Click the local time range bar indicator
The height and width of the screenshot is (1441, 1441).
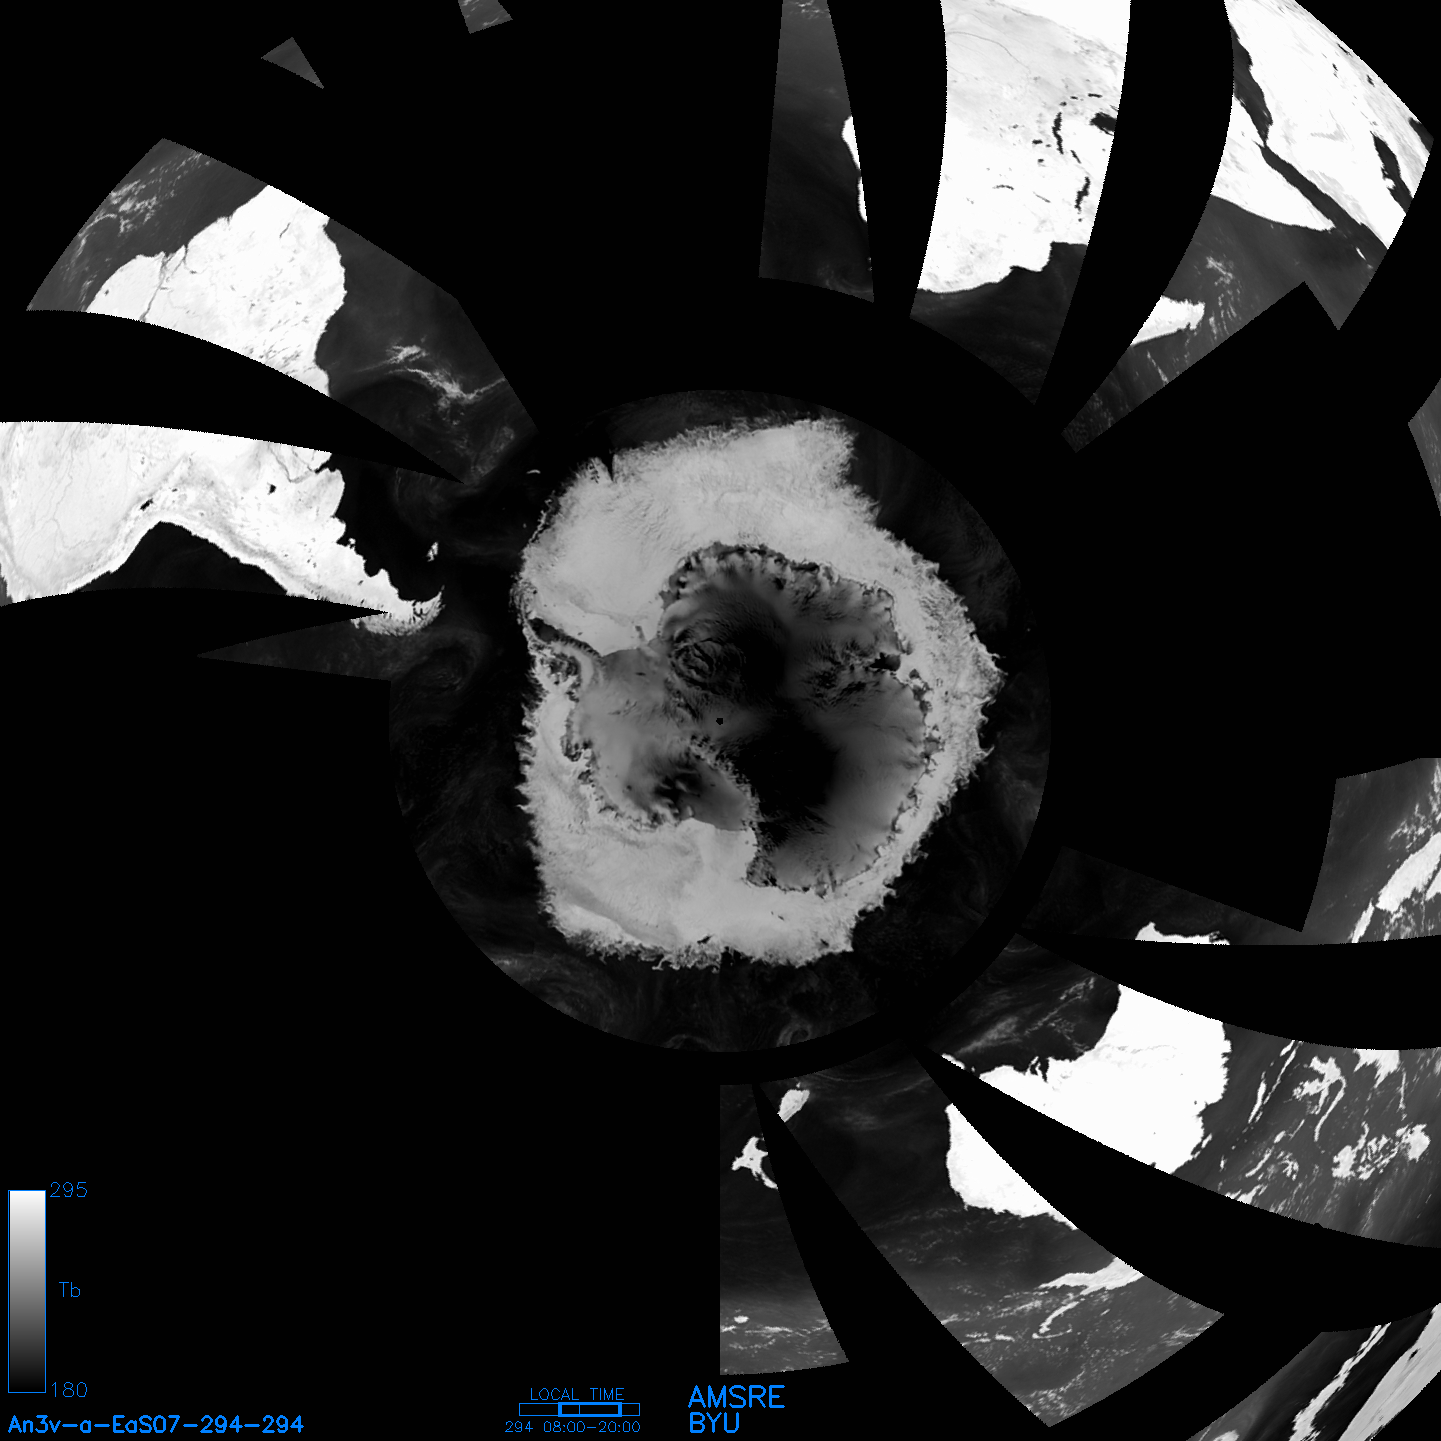tap(579, 1409)
